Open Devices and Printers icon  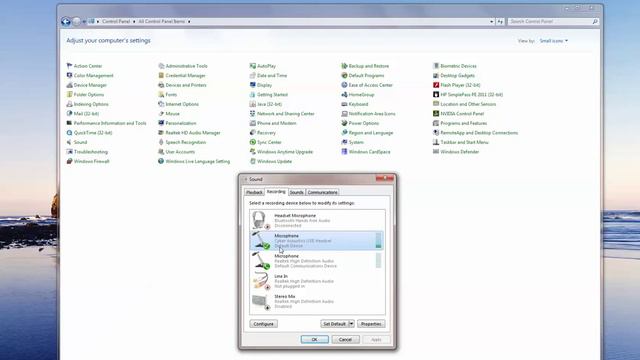coord(161,85)
